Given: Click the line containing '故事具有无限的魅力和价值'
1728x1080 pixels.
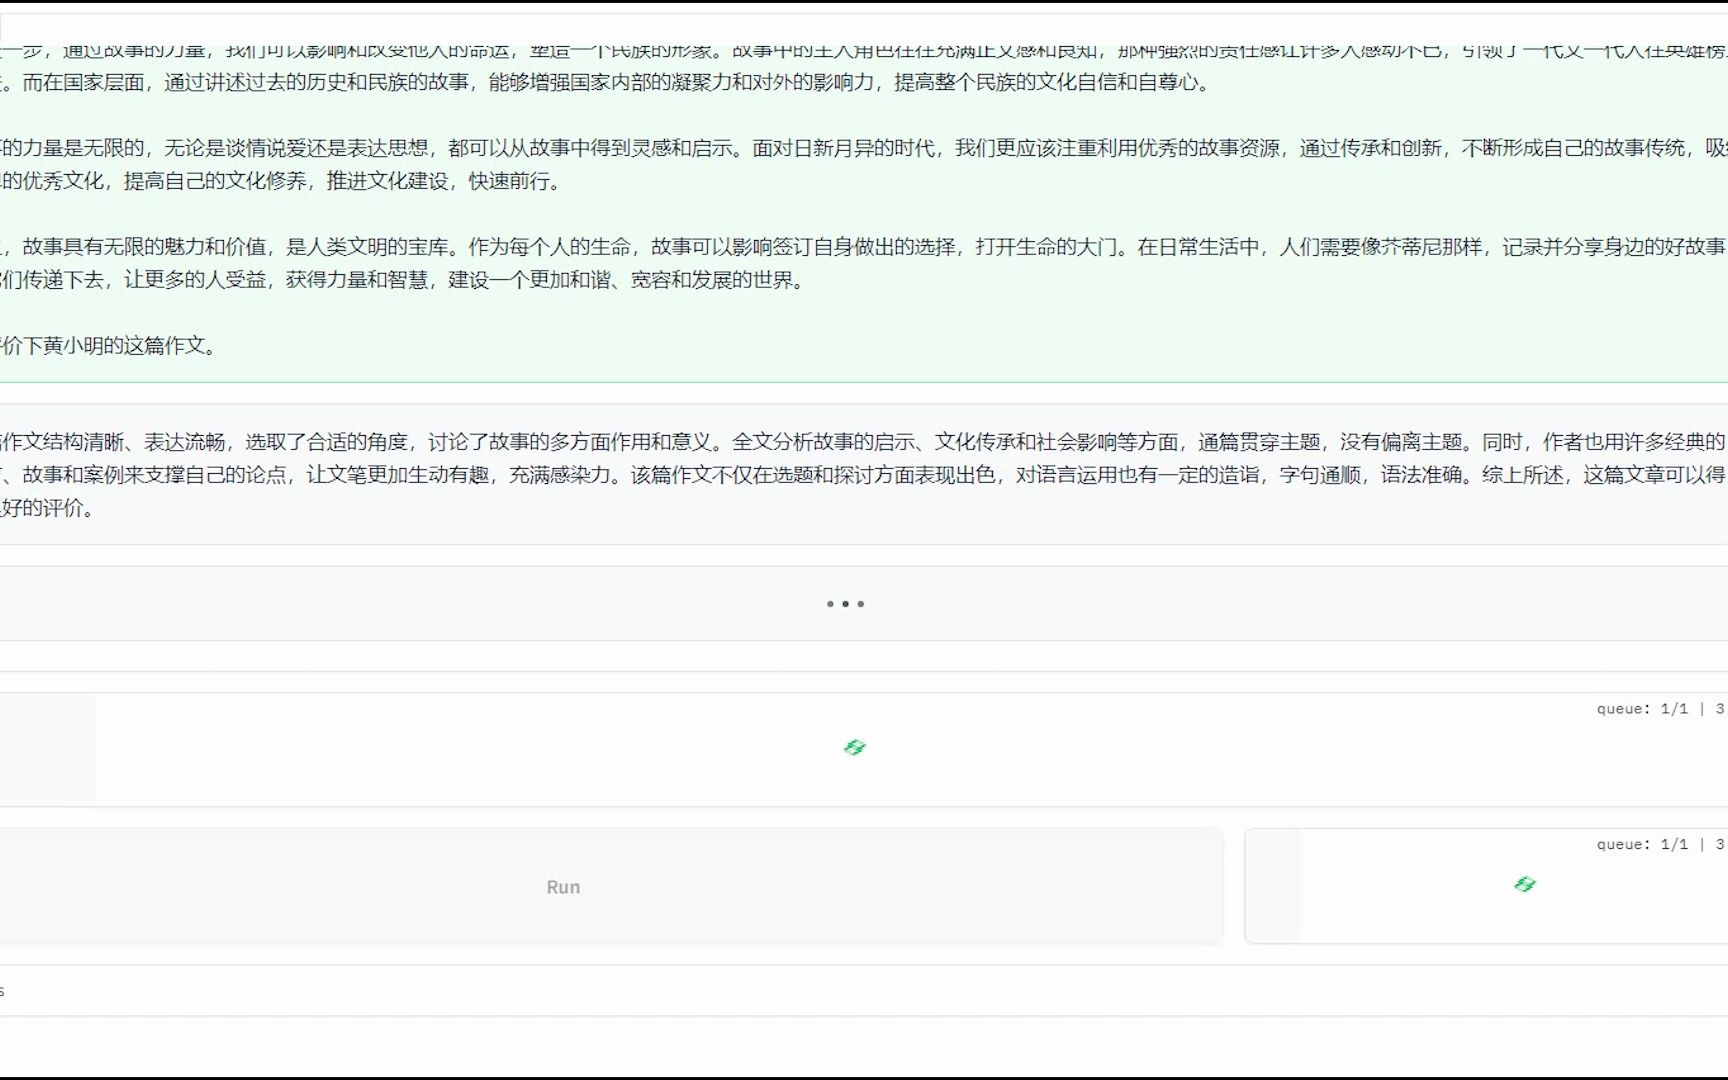Looking at the screenshot, I should coord(864,247).
